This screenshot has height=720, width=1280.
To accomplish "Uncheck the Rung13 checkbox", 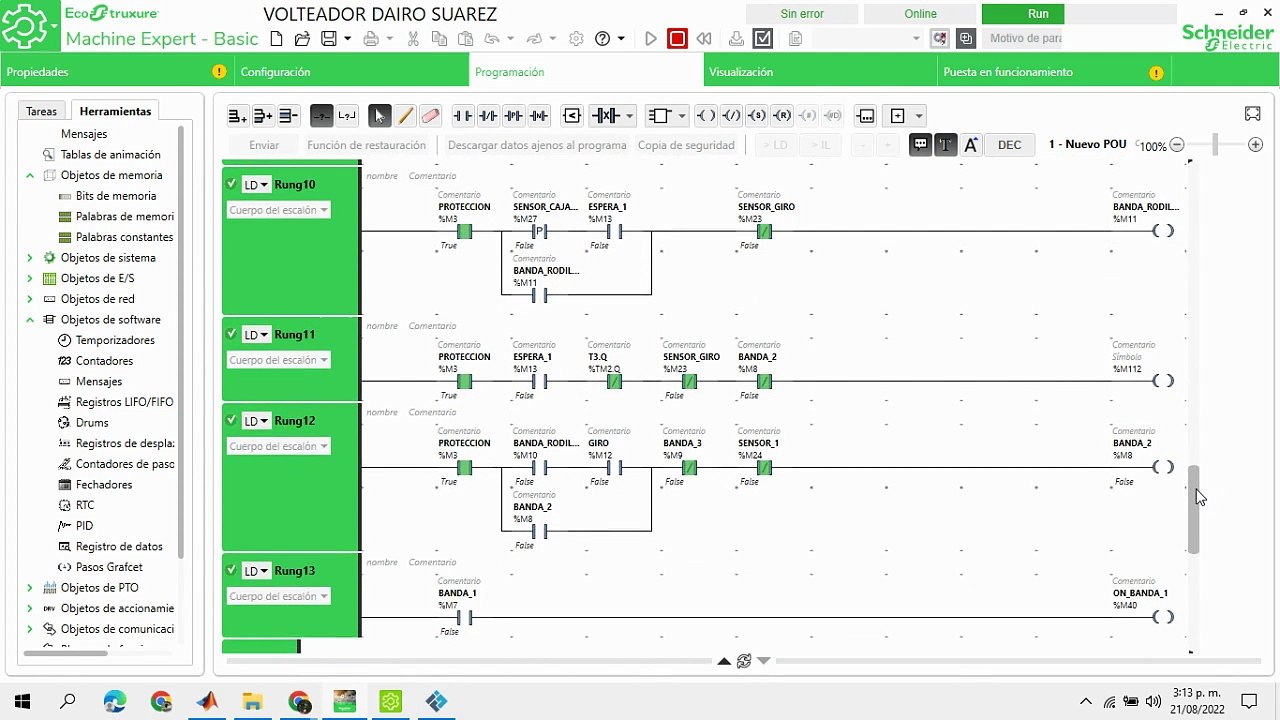I will tap(231, 570).
